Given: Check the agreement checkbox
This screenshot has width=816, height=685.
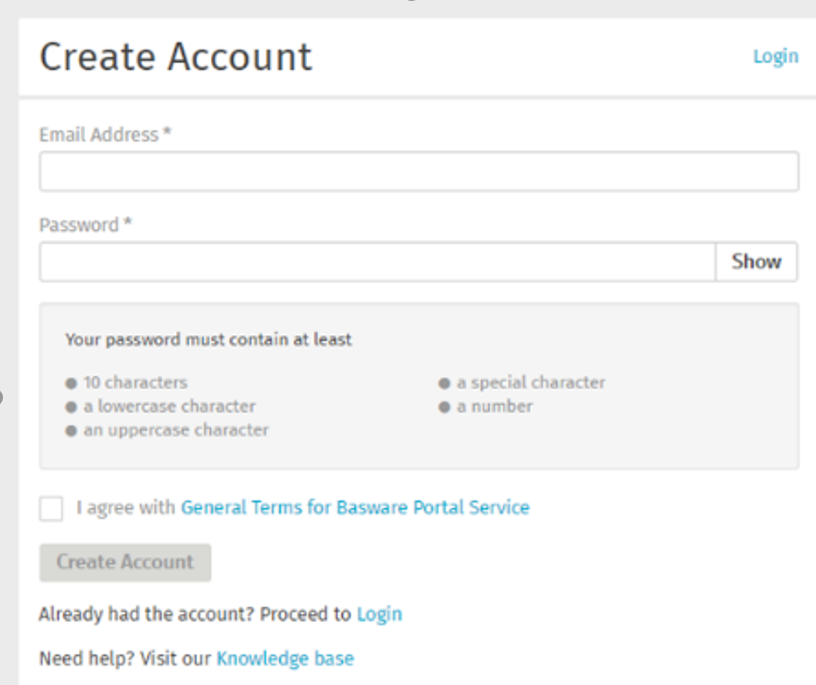Looking at the screenshot, I should (50, 508).
